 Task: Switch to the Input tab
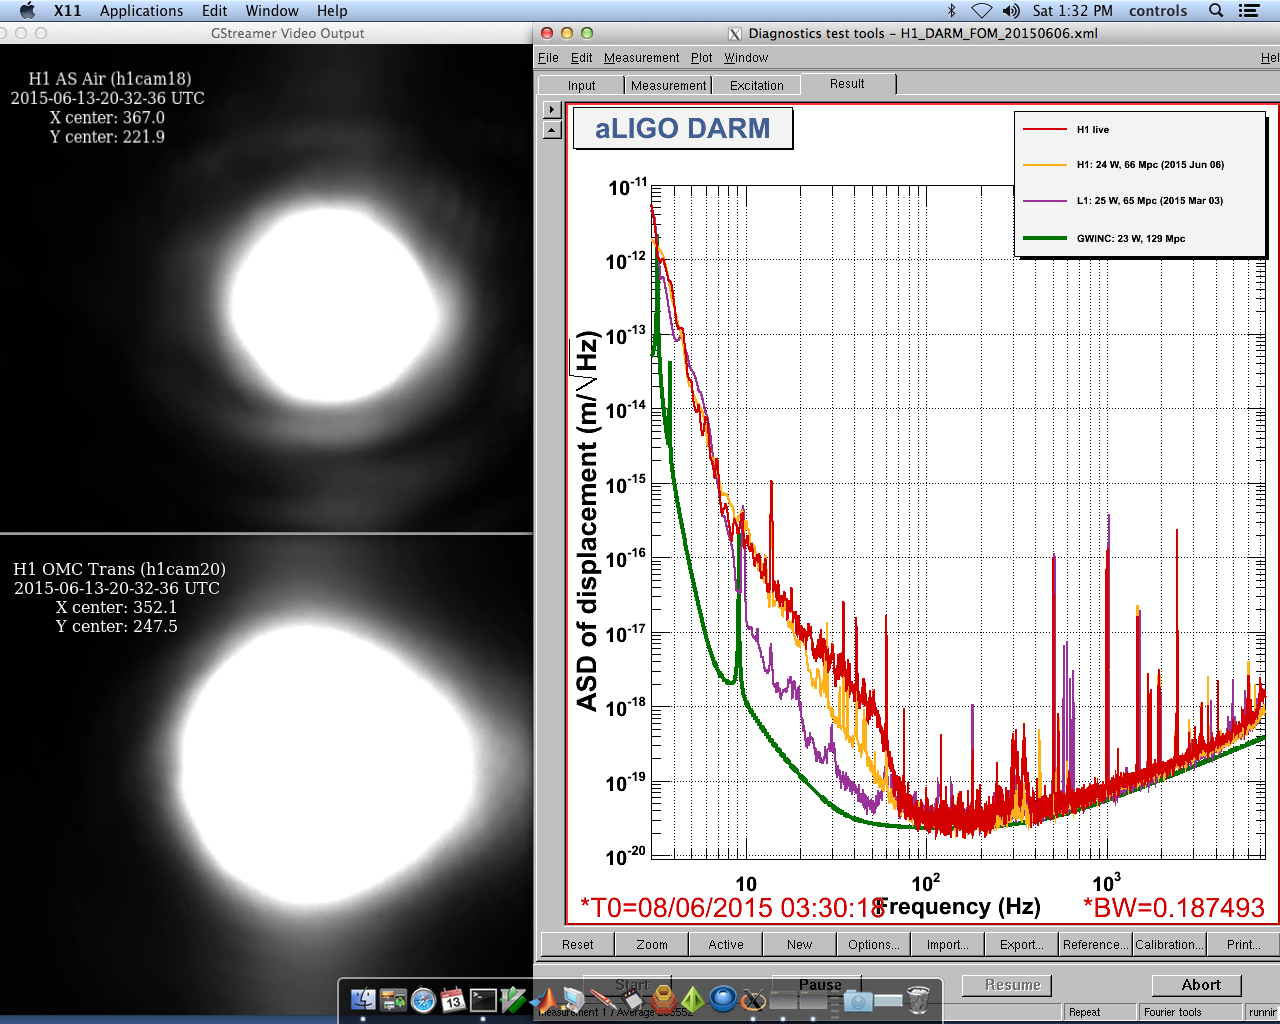click(x=581, y=86)
